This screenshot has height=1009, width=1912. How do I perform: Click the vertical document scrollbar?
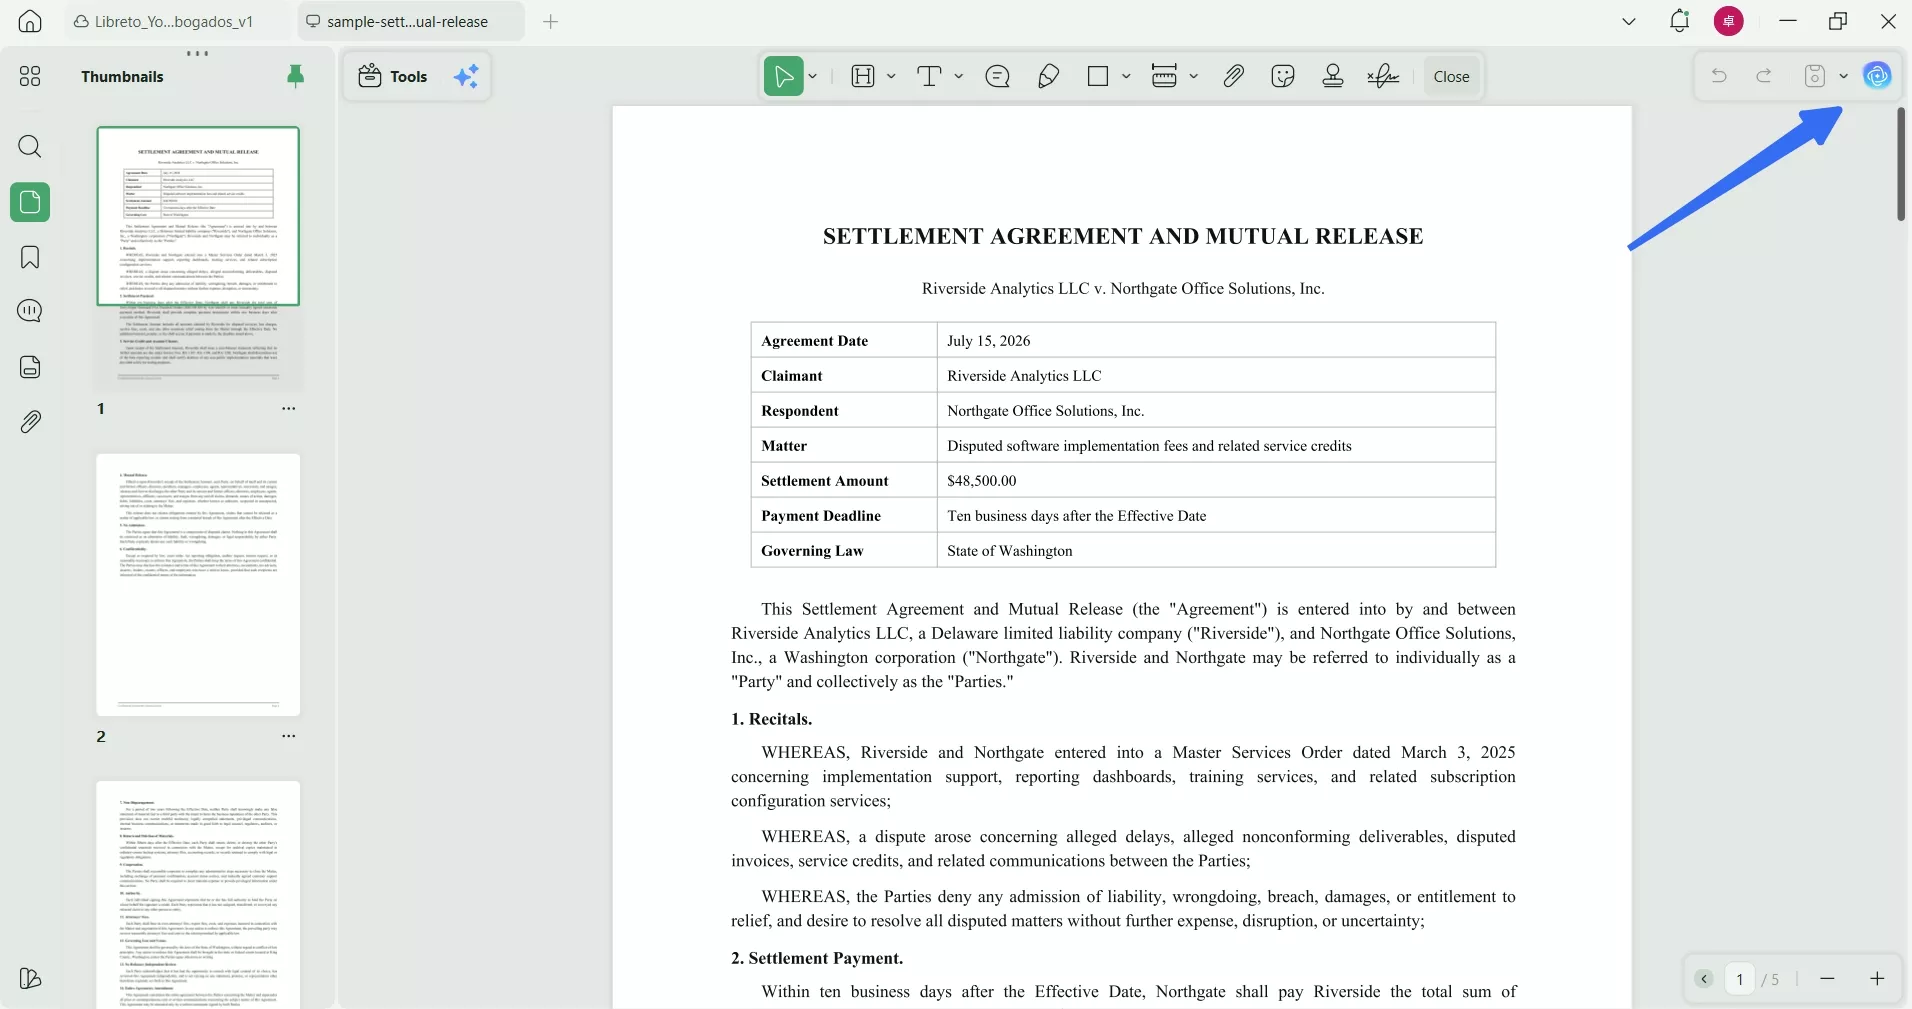pyautogui.click(x=1901, y=164)
